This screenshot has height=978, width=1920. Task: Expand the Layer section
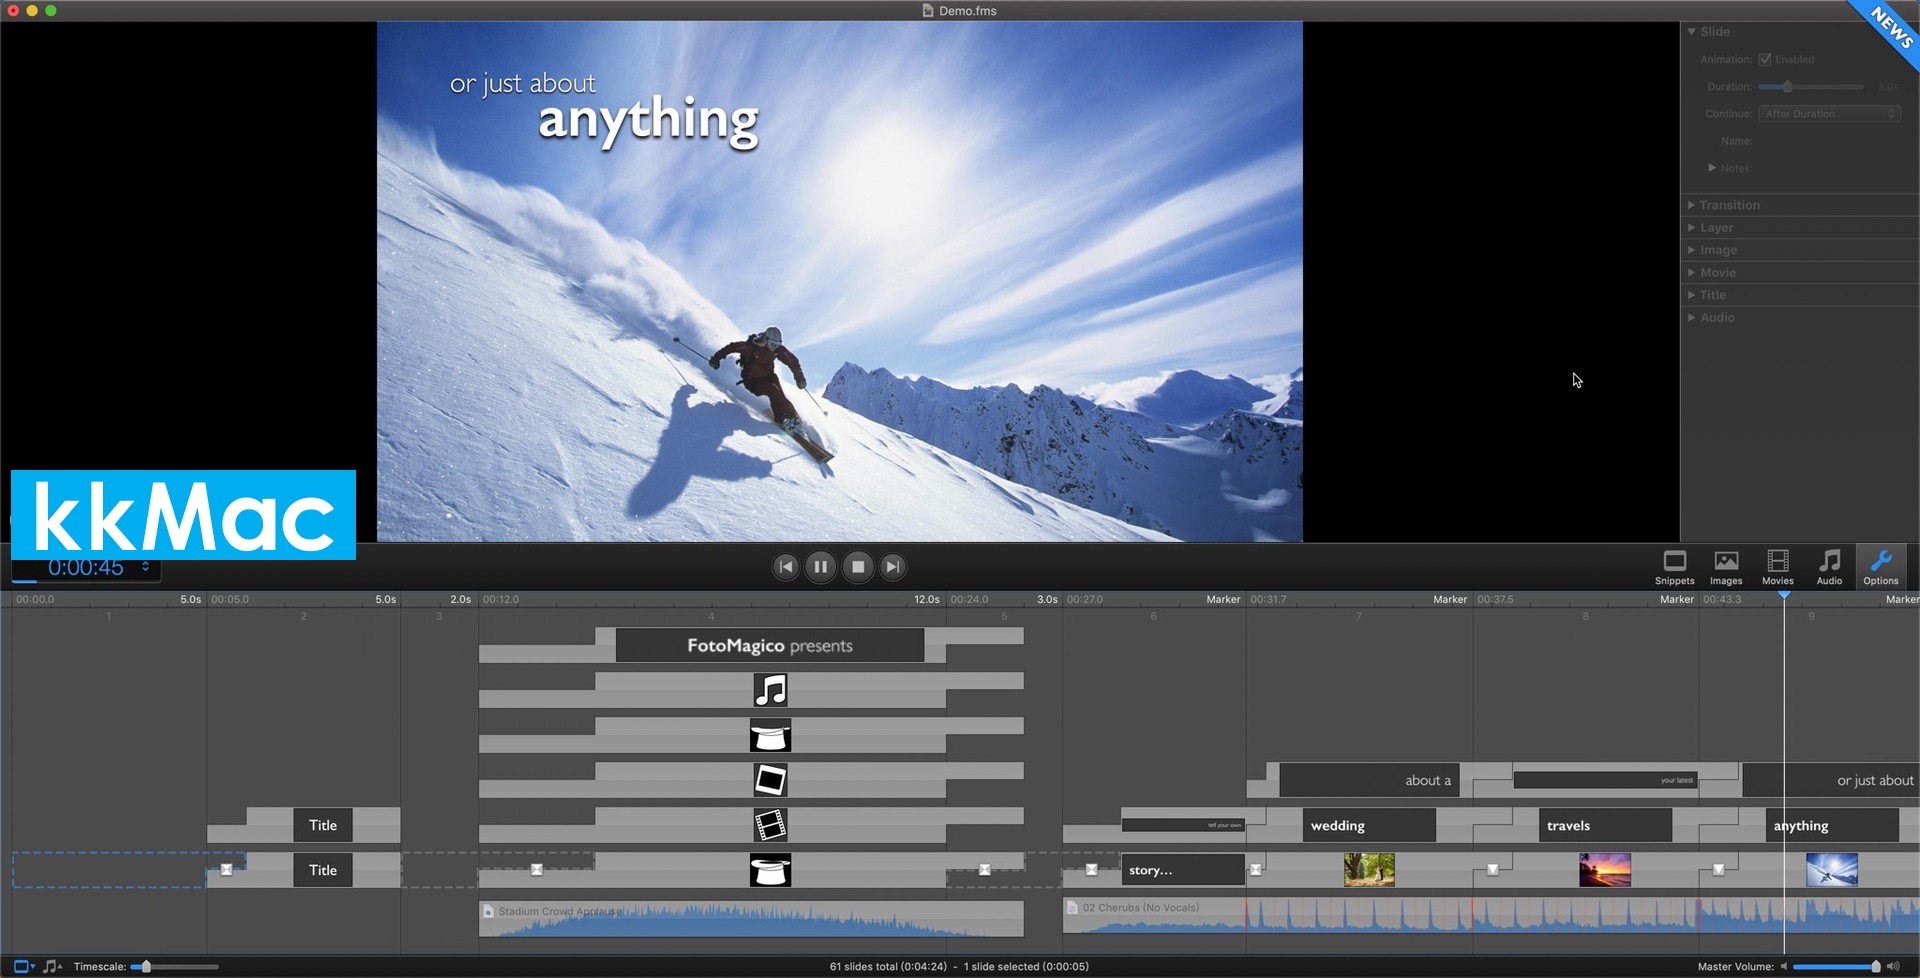(1692, 228)
